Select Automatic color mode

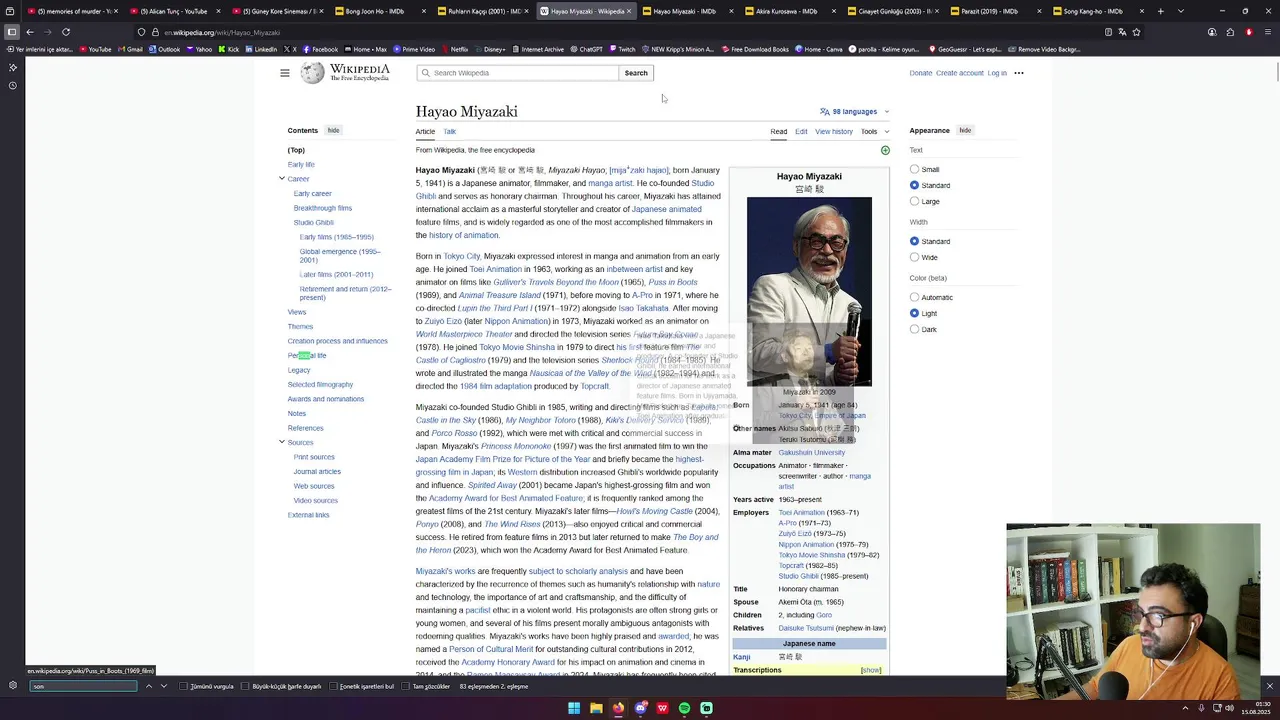914,298
